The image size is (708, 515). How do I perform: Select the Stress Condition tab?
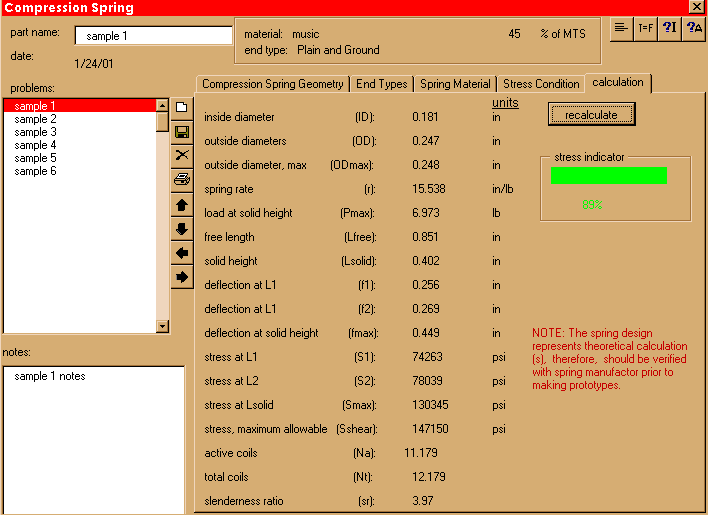[x=541, y=84]
